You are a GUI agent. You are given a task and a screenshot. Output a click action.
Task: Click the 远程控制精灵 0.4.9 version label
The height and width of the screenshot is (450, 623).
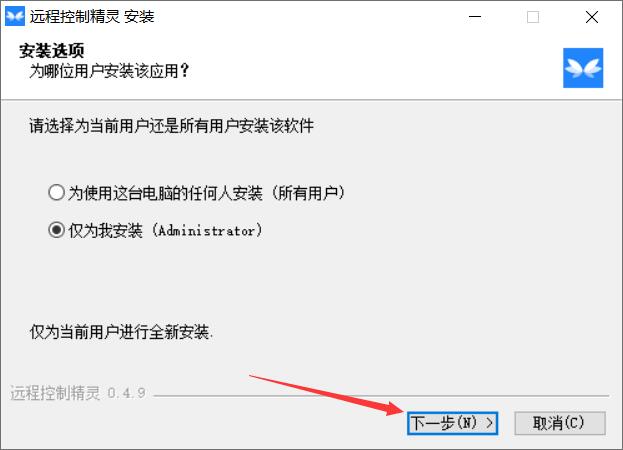tap(77, 393)
